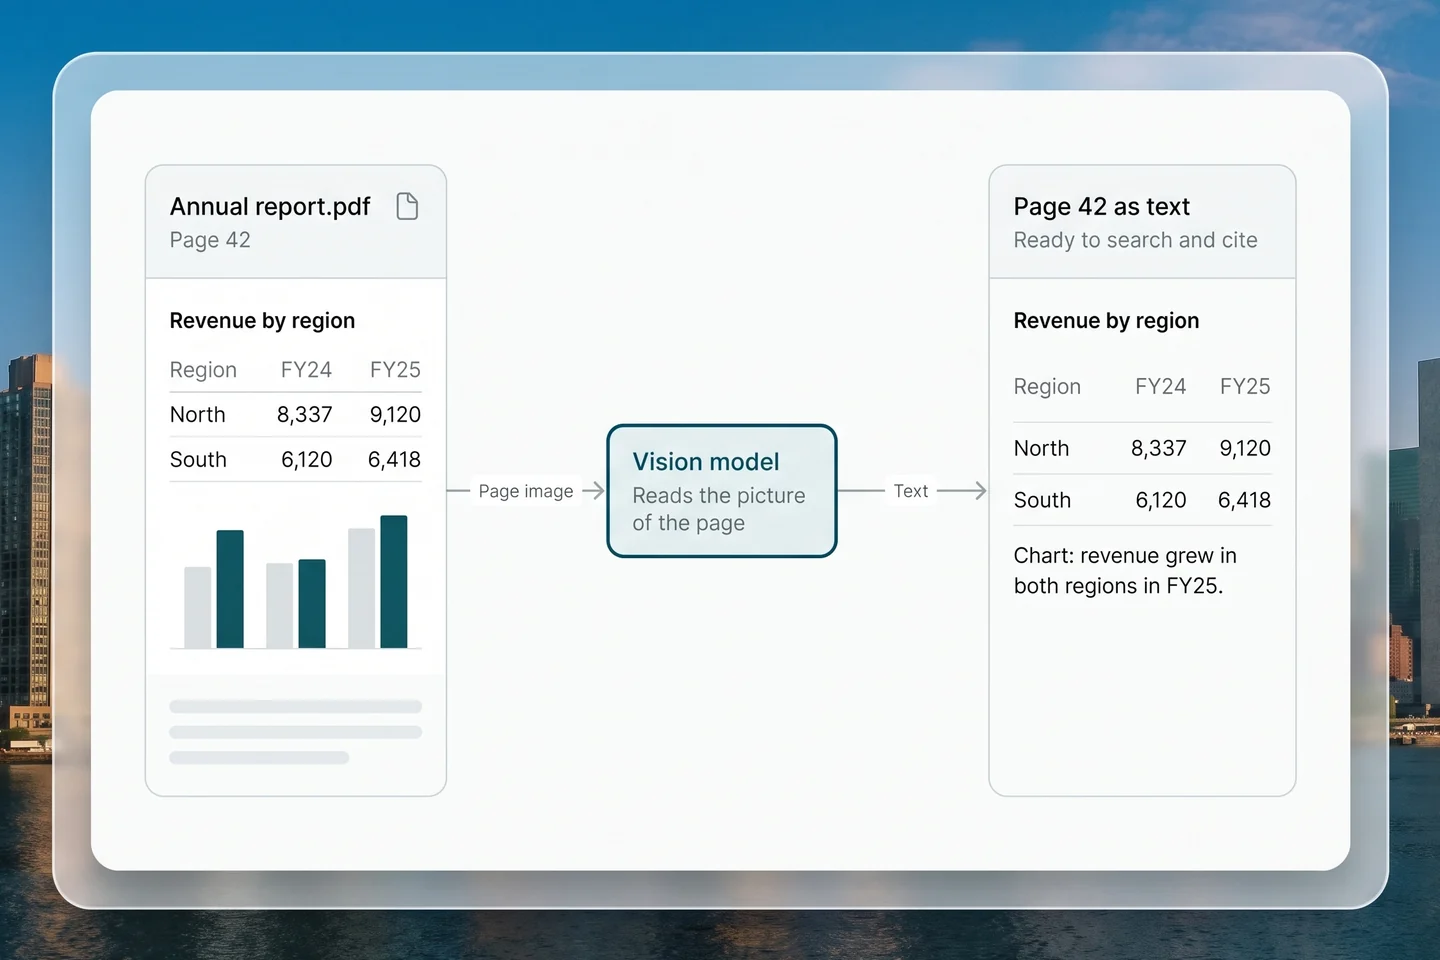Select 'FY25' header in Page 42 as text card

[x=1245, y=387]
